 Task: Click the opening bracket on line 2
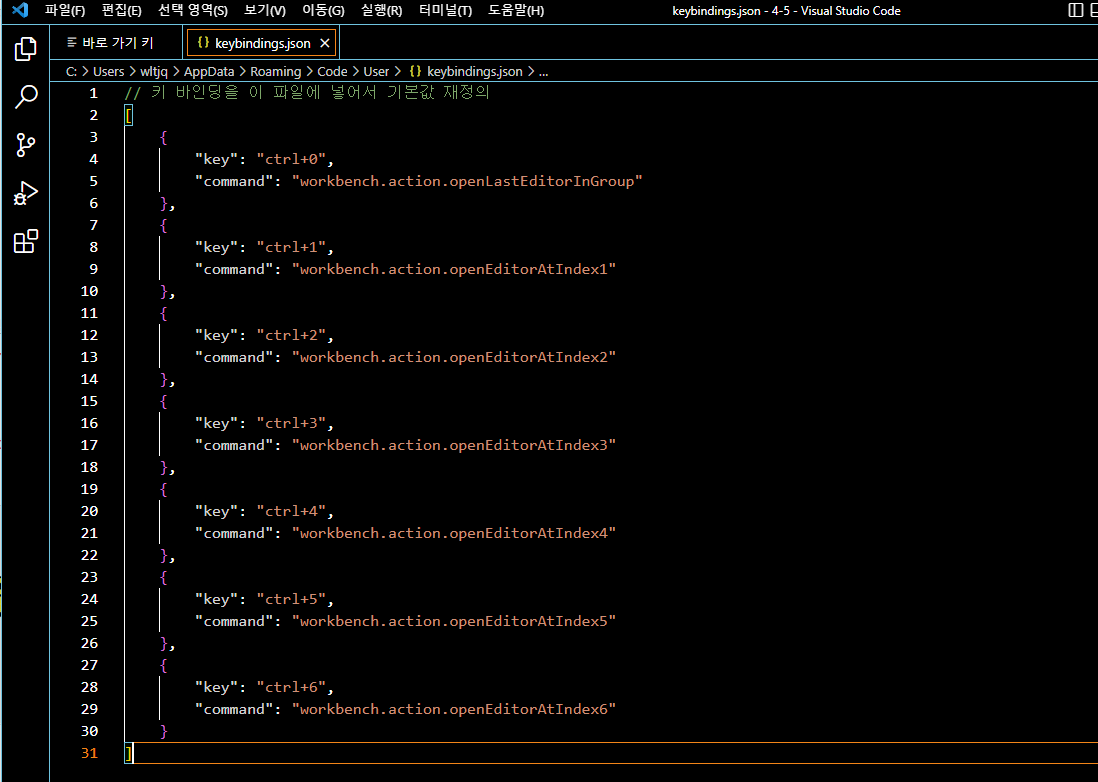point(128,116)
